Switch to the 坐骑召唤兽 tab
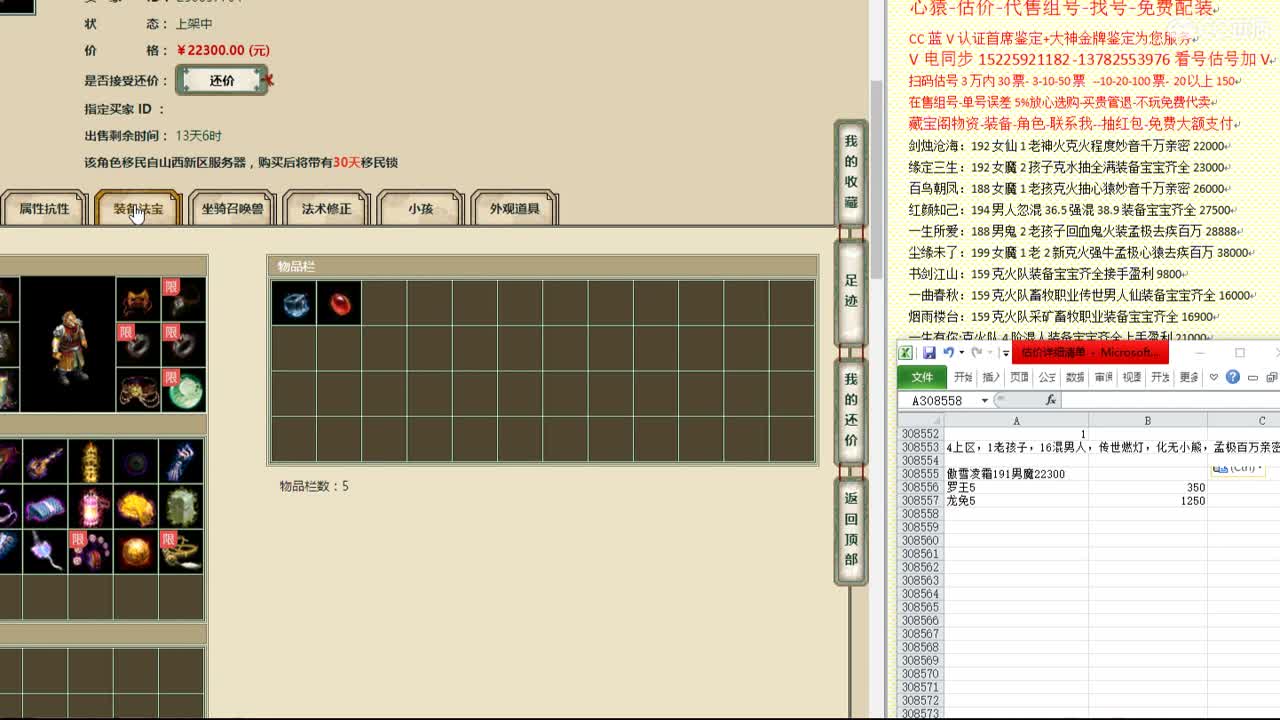Image resolution: width=1280 pixels, height=720 pixels. [x=232, y=207]
